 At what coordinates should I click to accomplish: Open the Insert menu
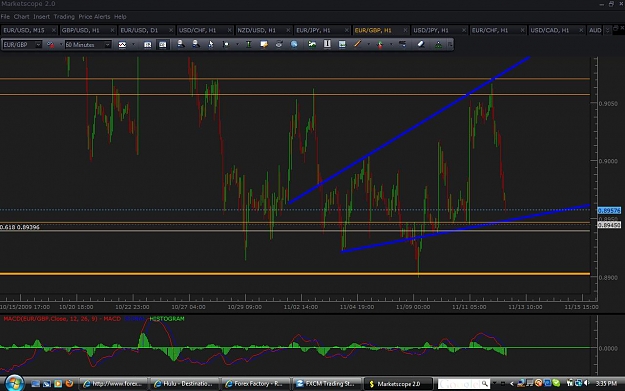point(41,17)
